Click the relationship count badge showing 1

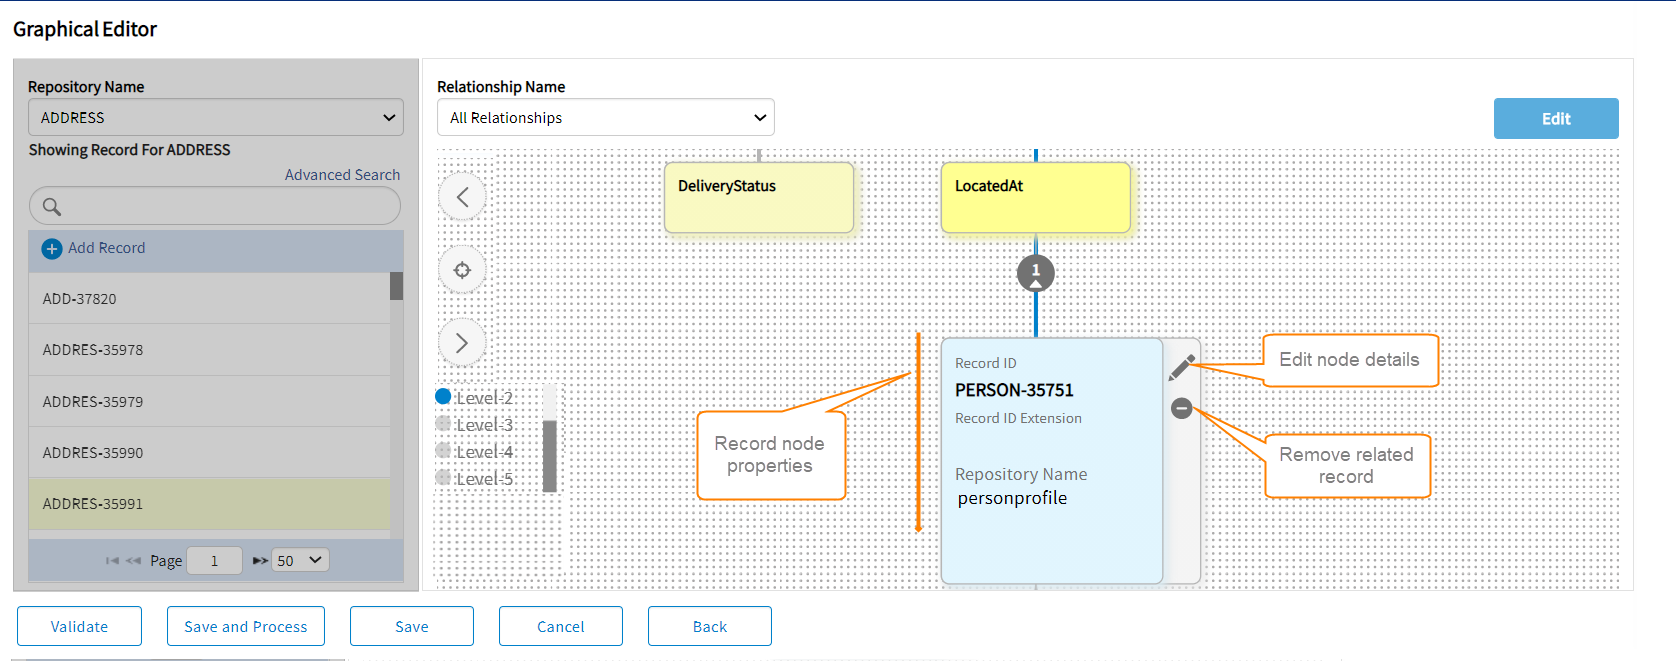(1036, 272)
